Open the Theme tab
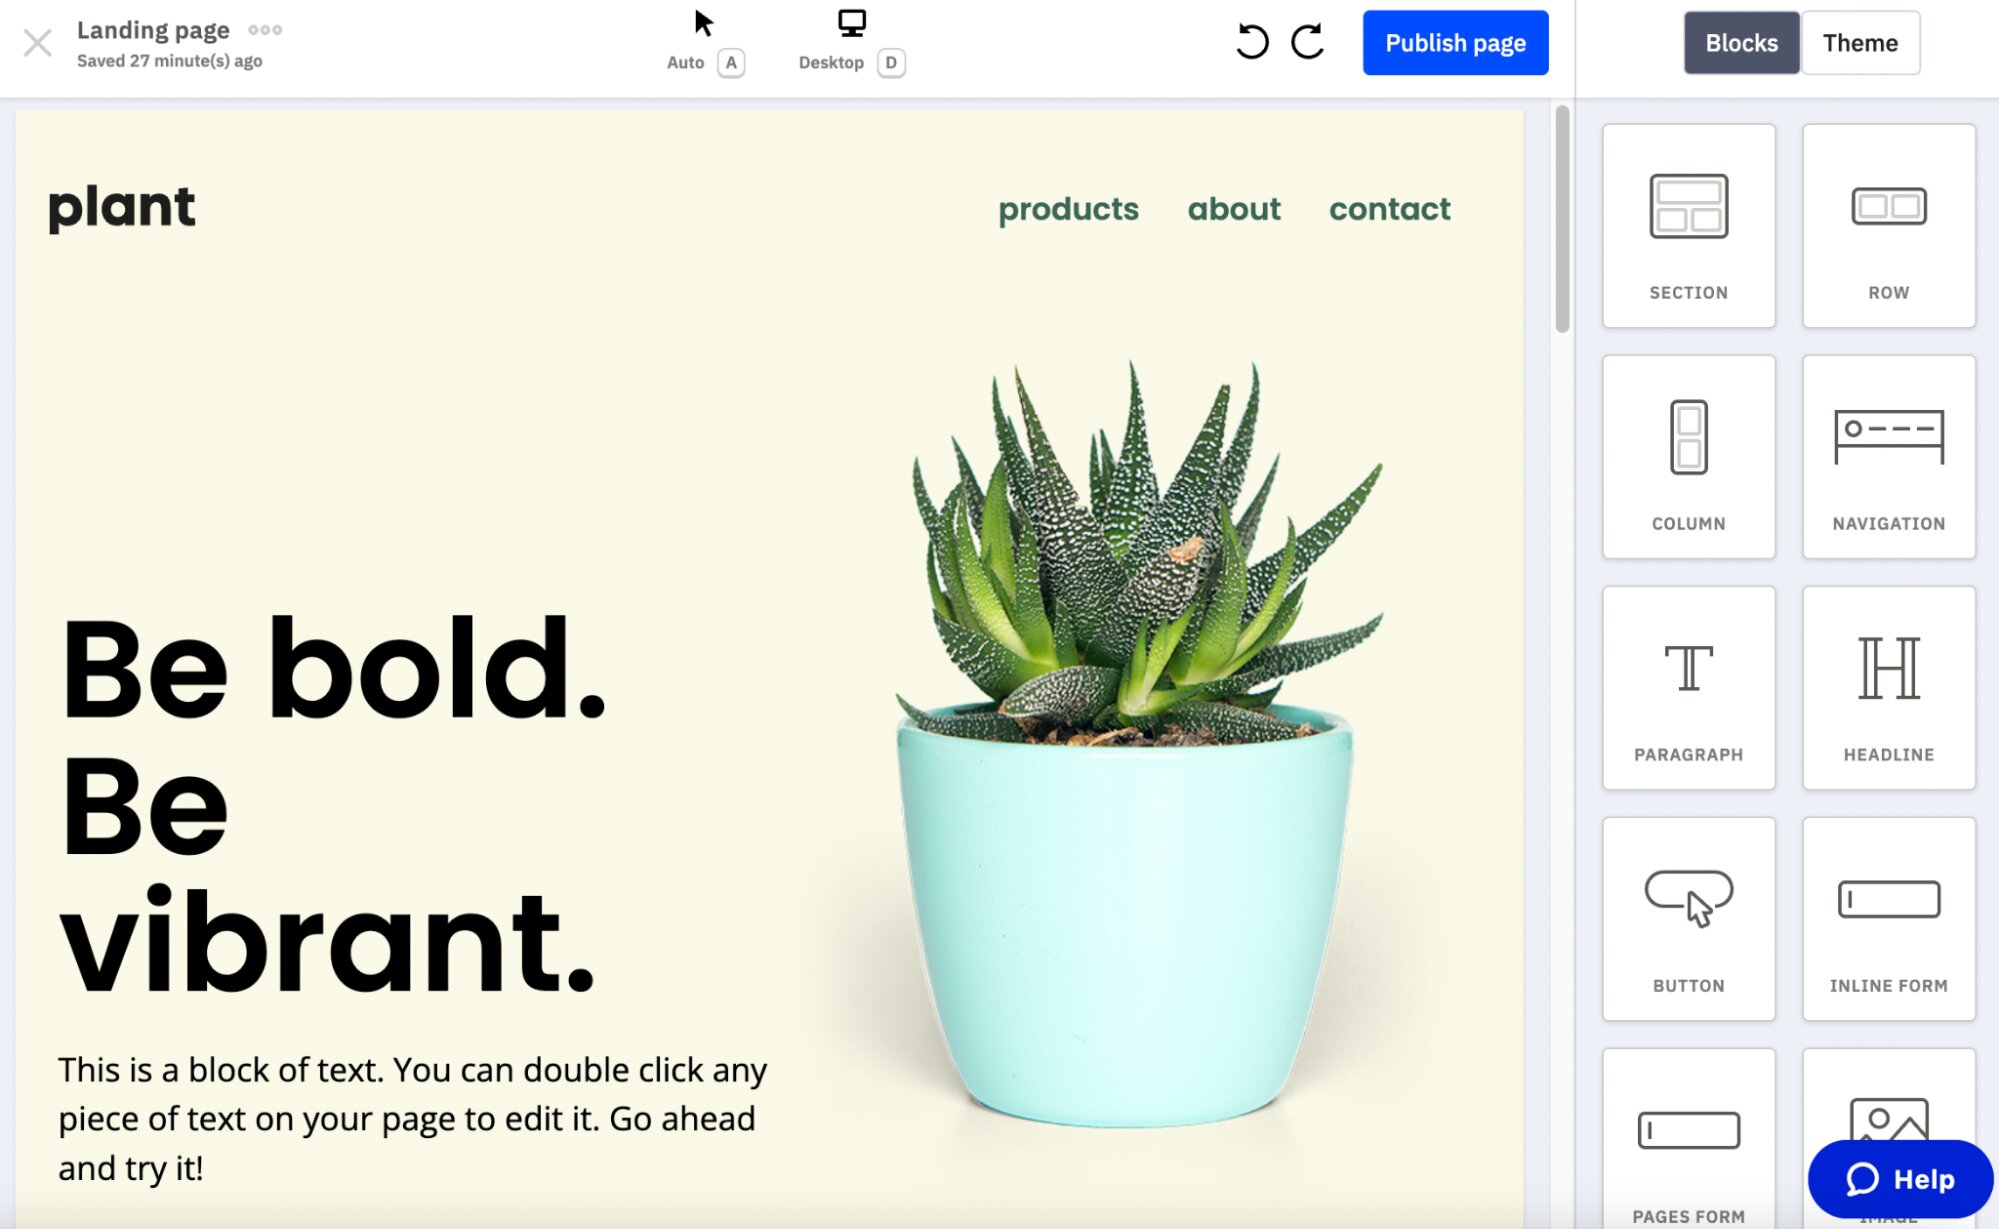 tap(1860, 43)
